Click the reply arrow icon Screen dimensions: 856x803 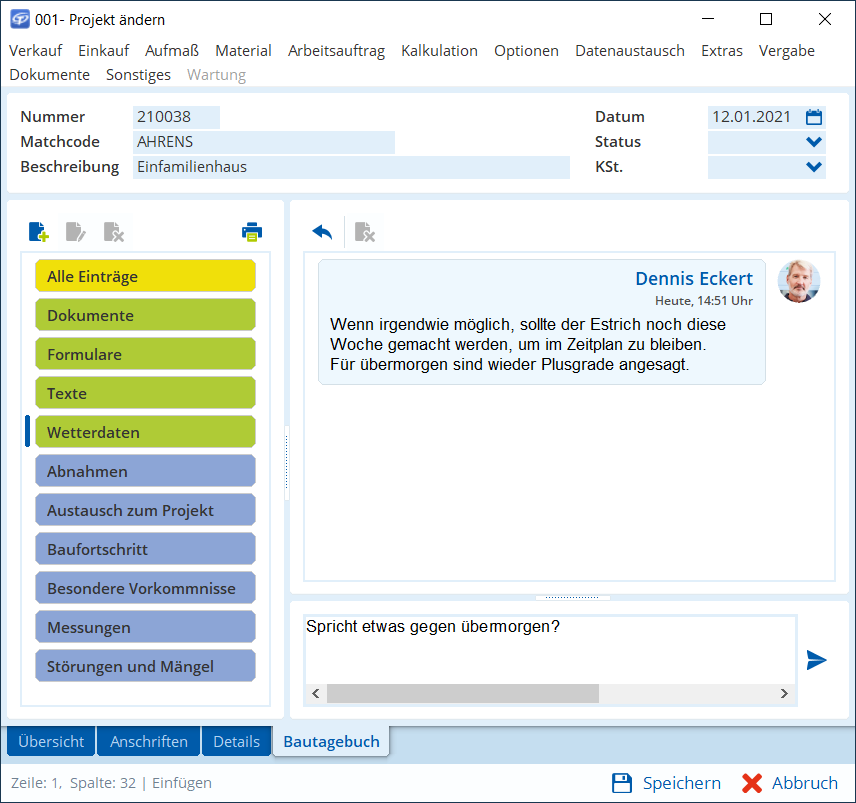322,232
